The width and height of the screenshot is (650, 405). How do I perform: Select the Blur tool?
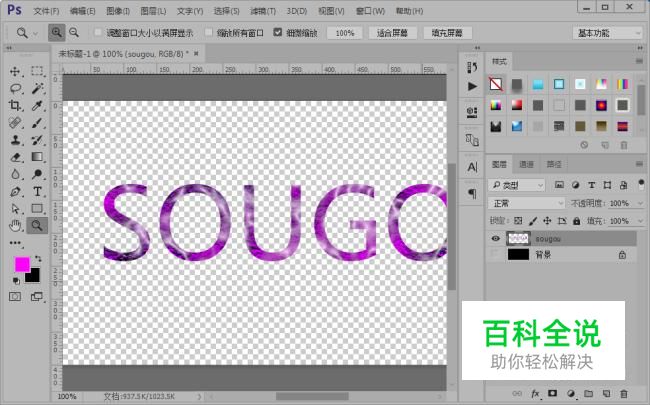pyautogui.click(x=15, y=174)
